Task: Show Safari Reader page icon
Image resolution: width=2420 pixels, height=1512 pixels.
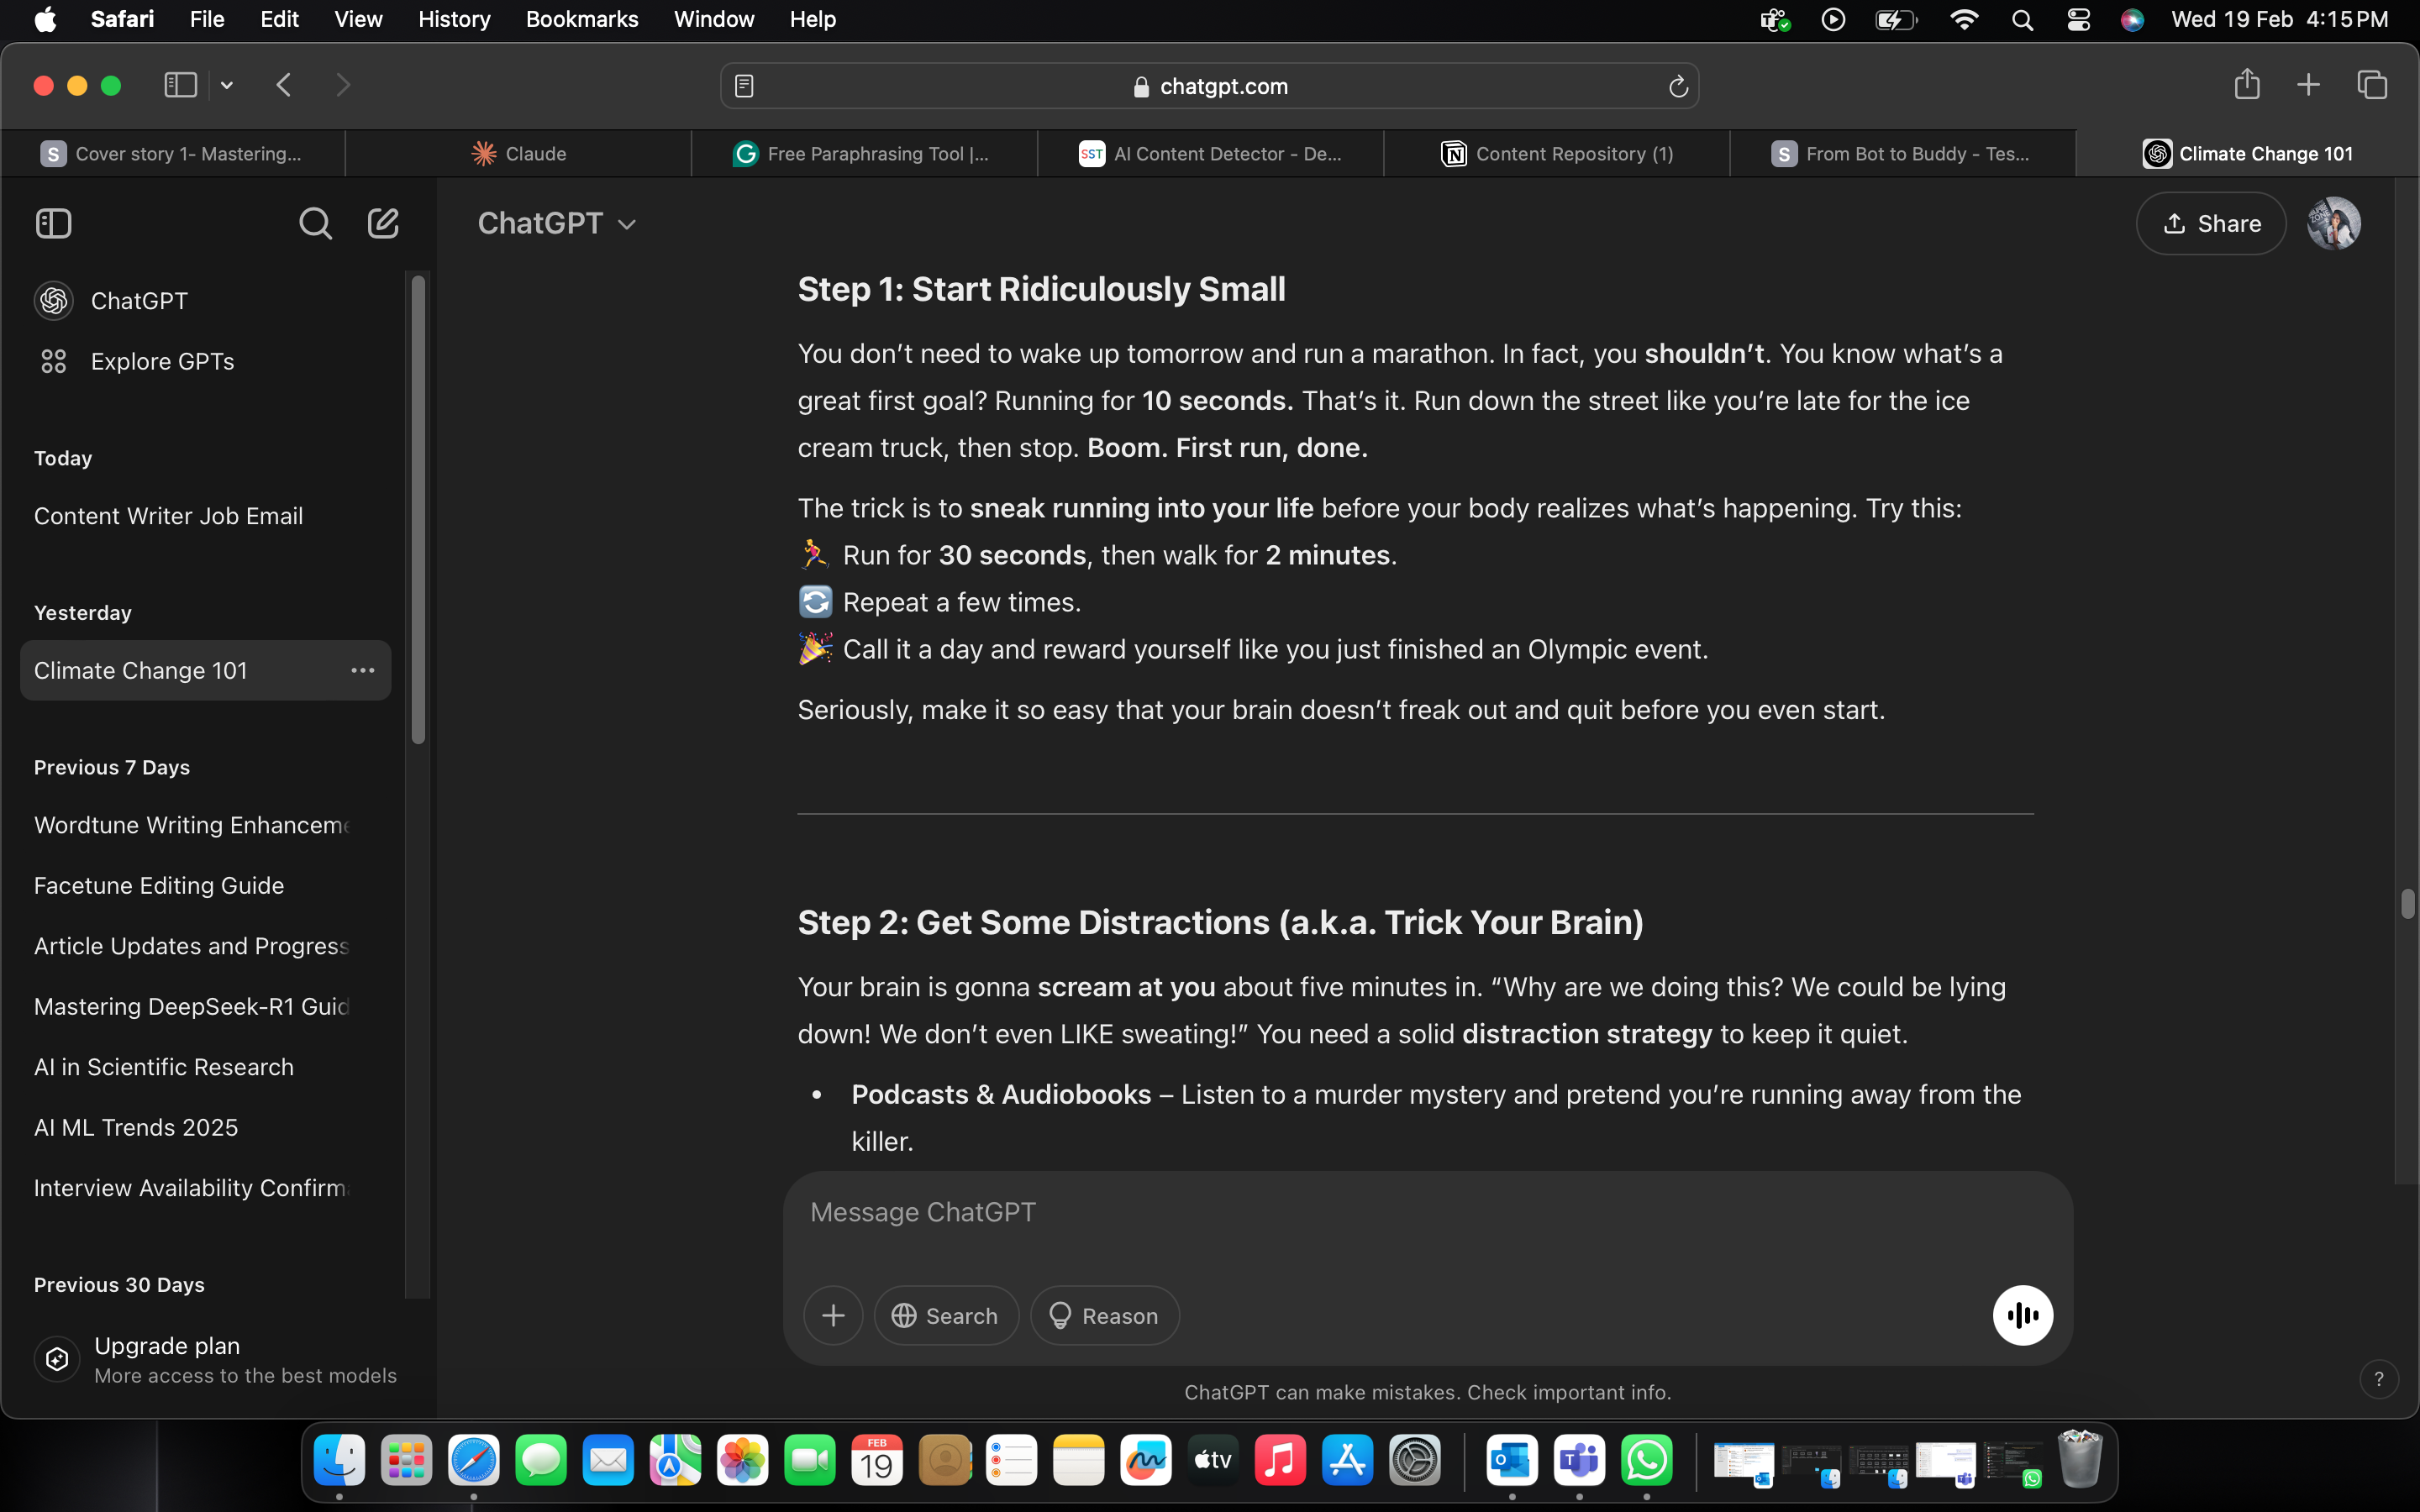Action: pos(744,86)
